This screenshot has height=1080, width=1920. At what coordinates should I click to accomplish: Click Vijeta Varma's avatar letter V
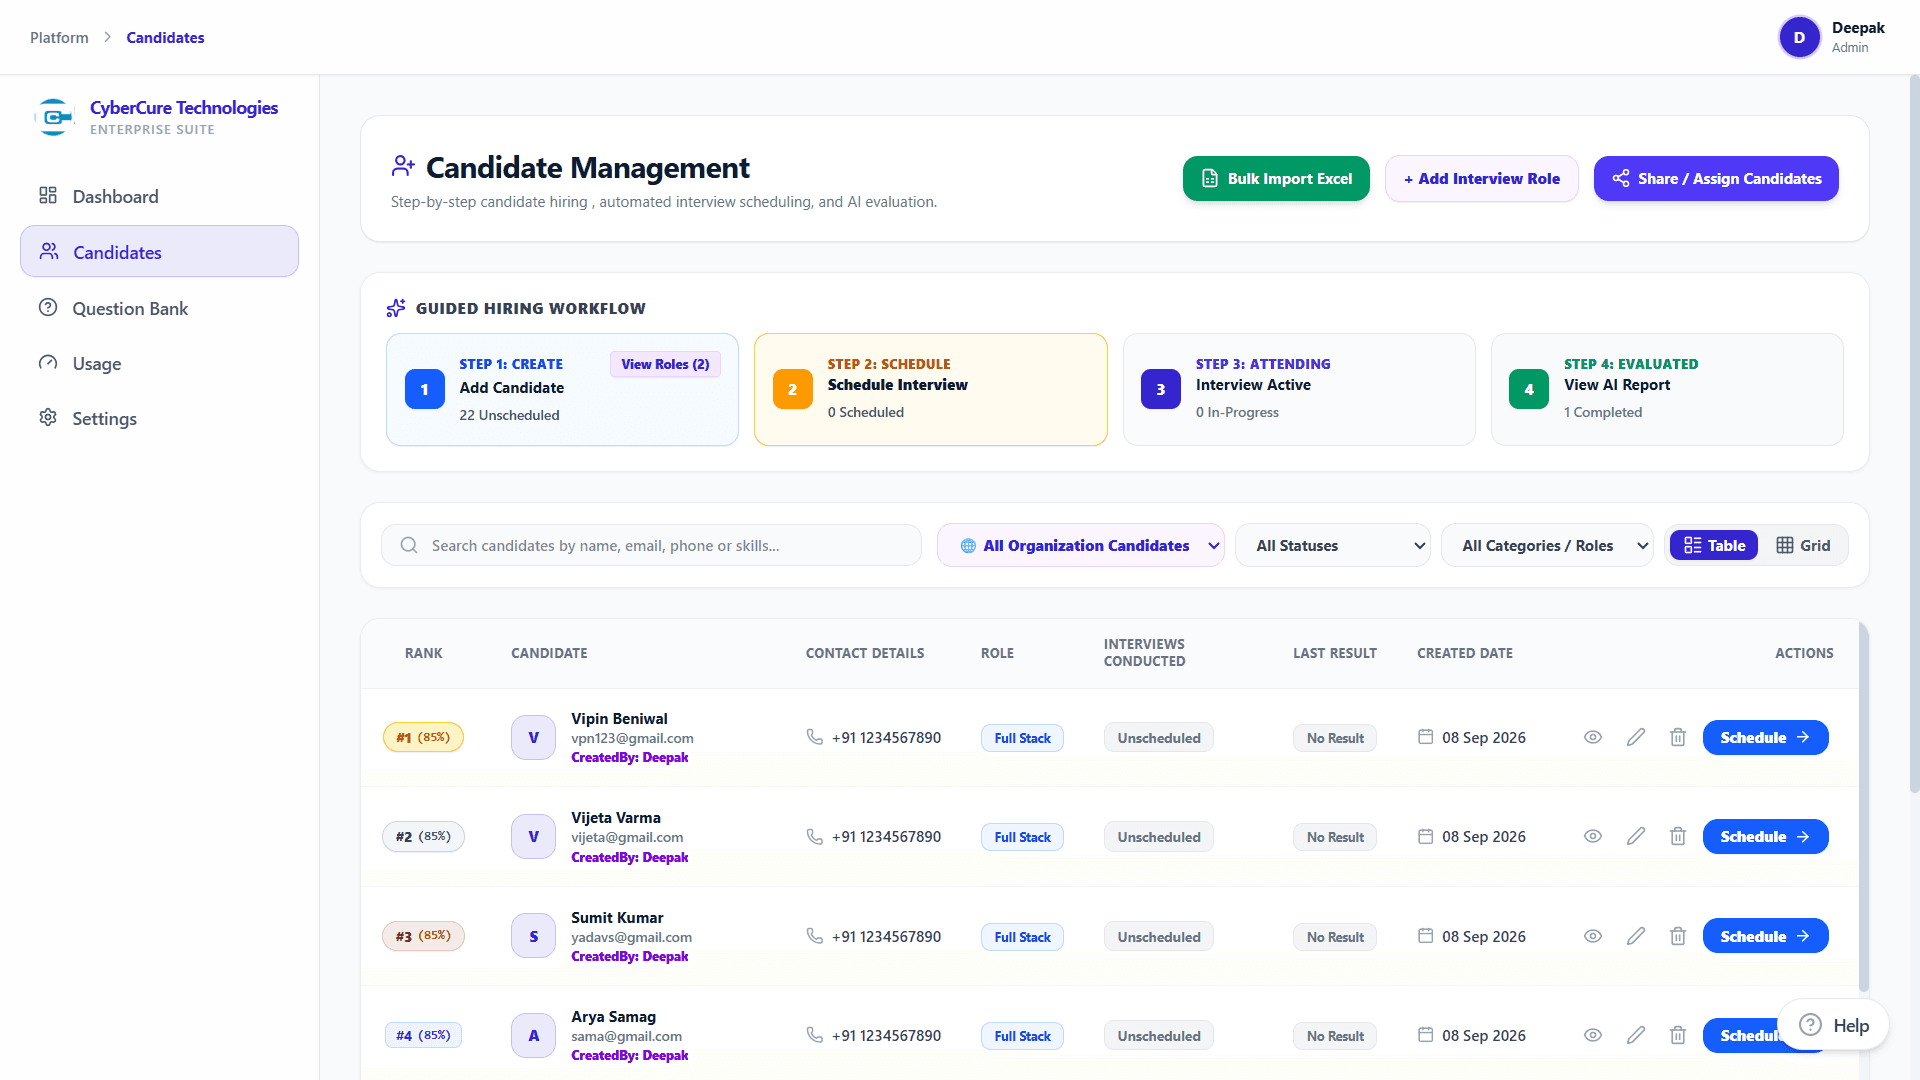pyautogui.click(x=533, y=836)
